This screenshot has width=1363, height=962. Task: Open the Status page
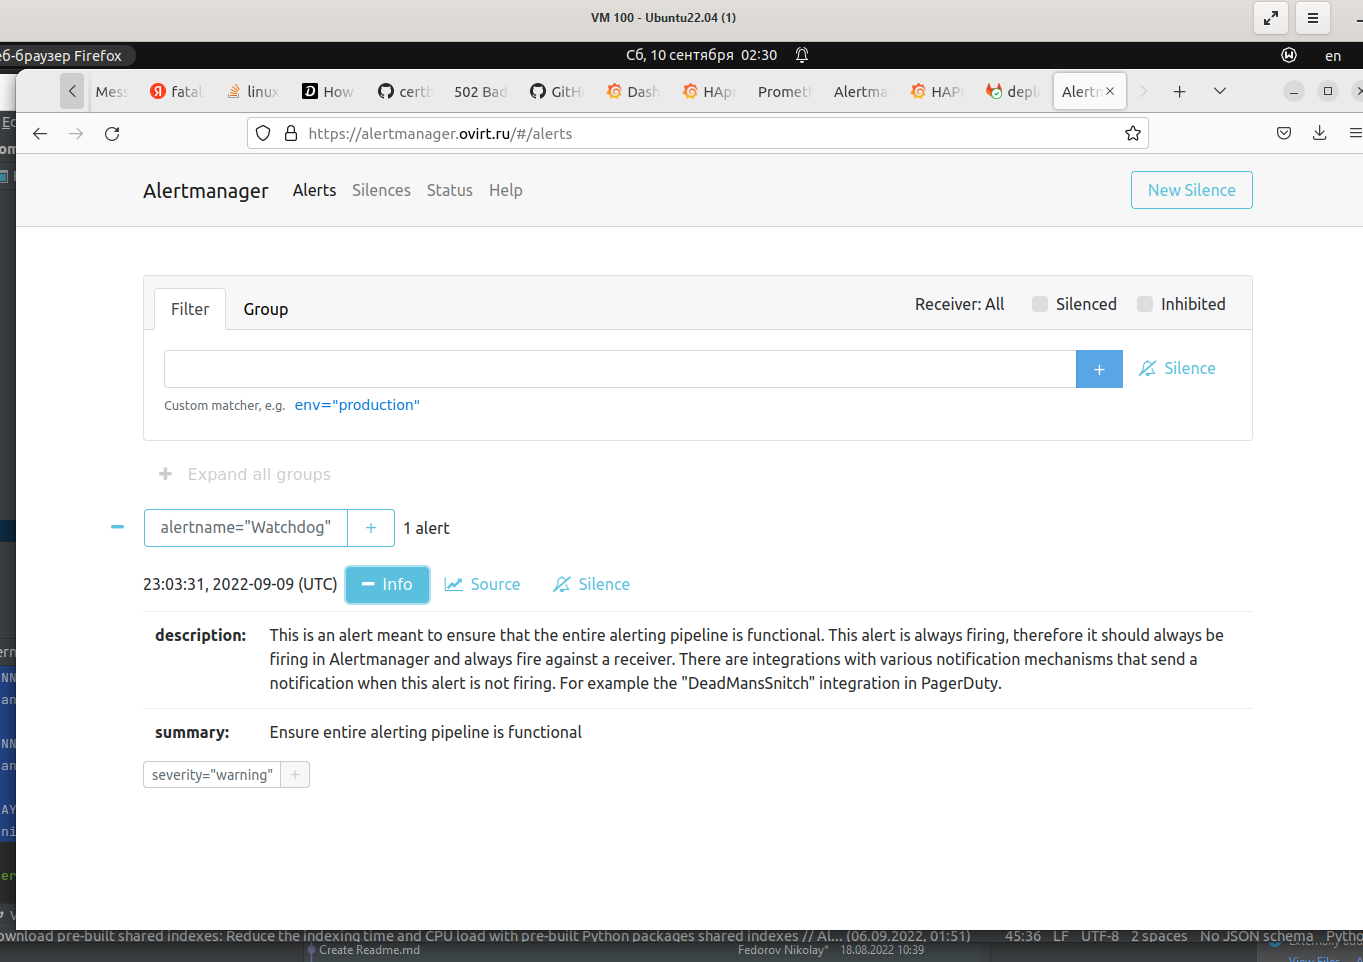click(x=450, y=190)
